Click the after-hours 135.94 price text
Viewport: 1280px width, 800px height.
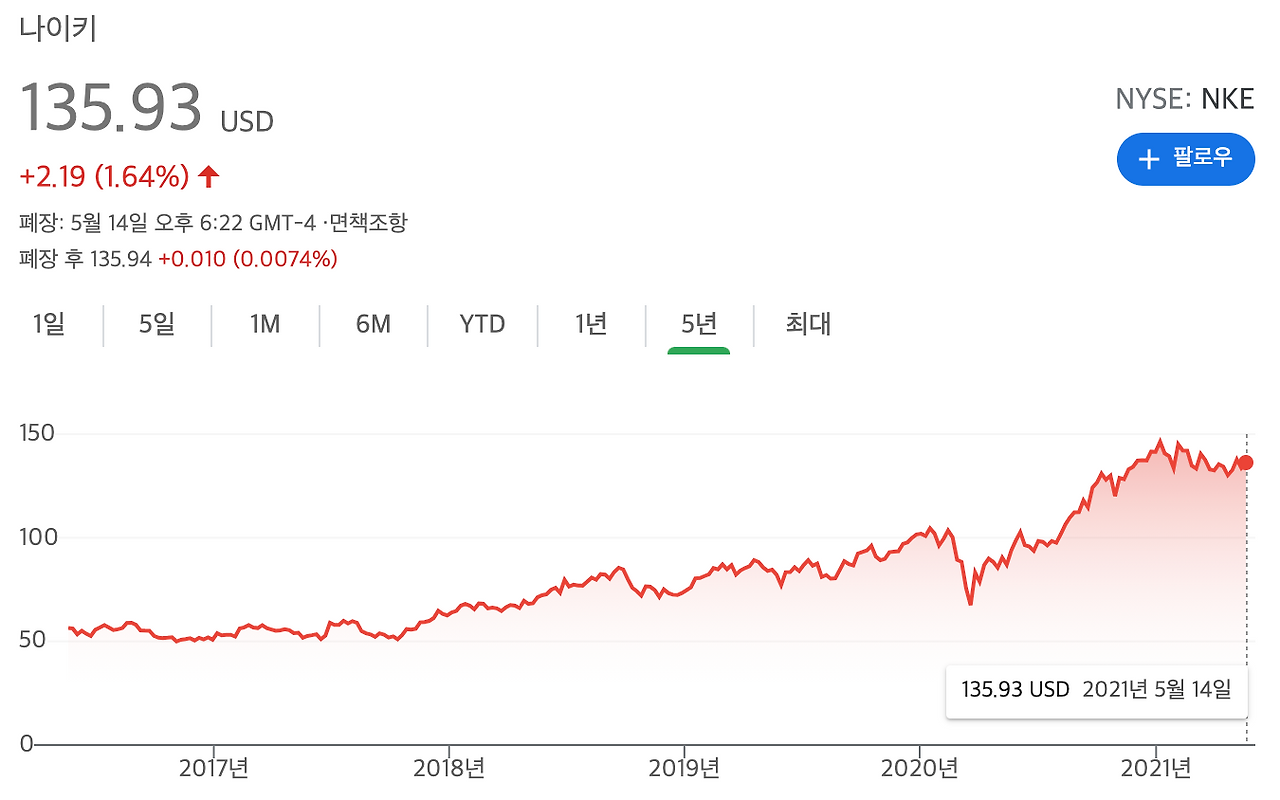pos(121,259)
